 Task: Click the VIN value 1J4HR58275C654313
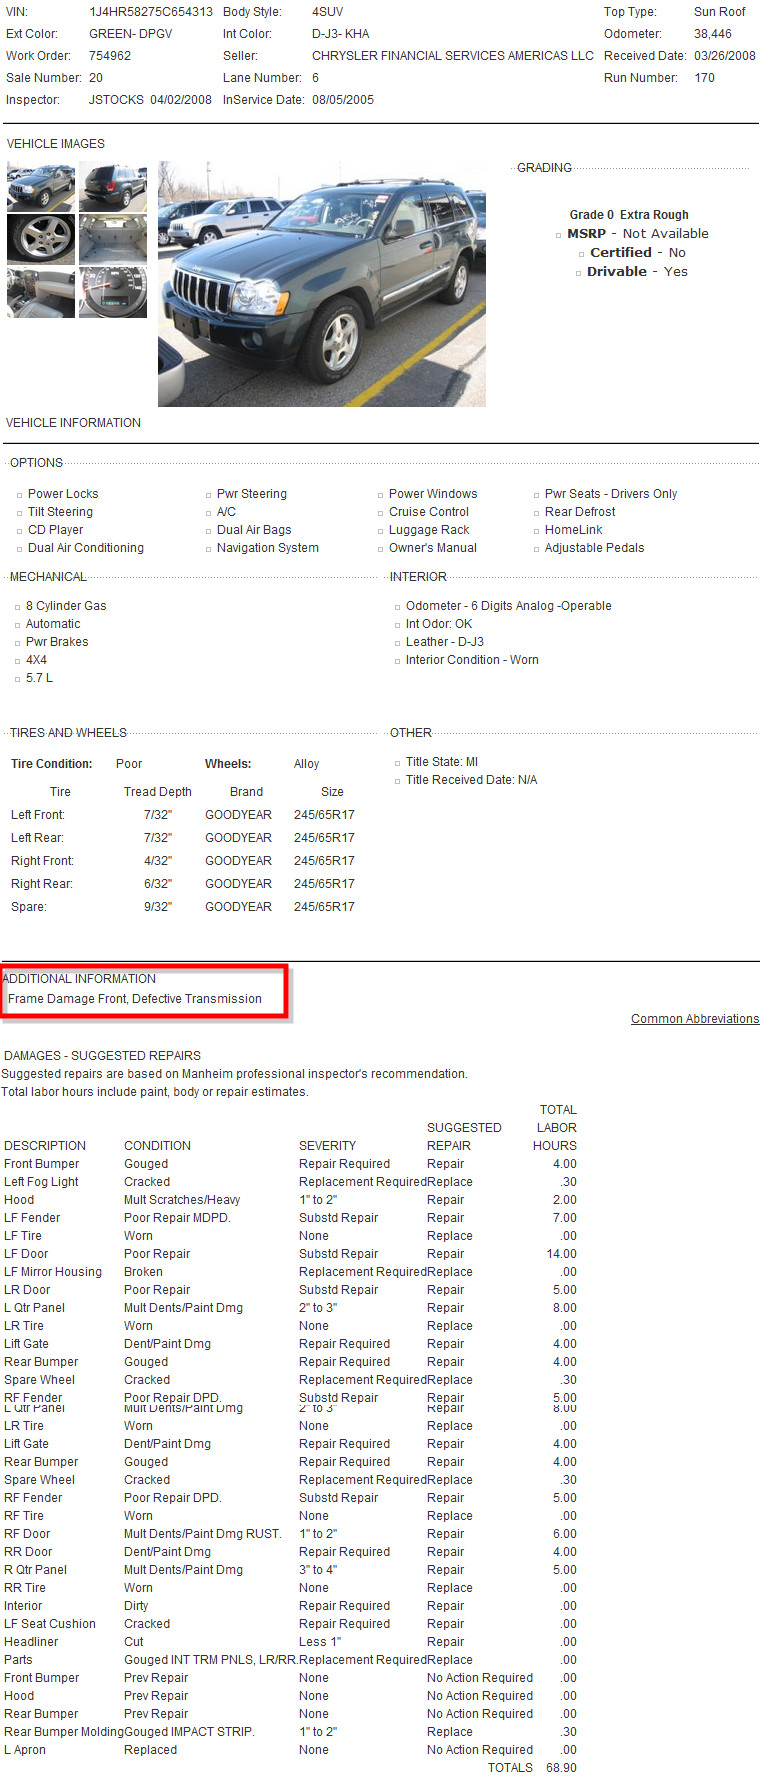[151, 12]
